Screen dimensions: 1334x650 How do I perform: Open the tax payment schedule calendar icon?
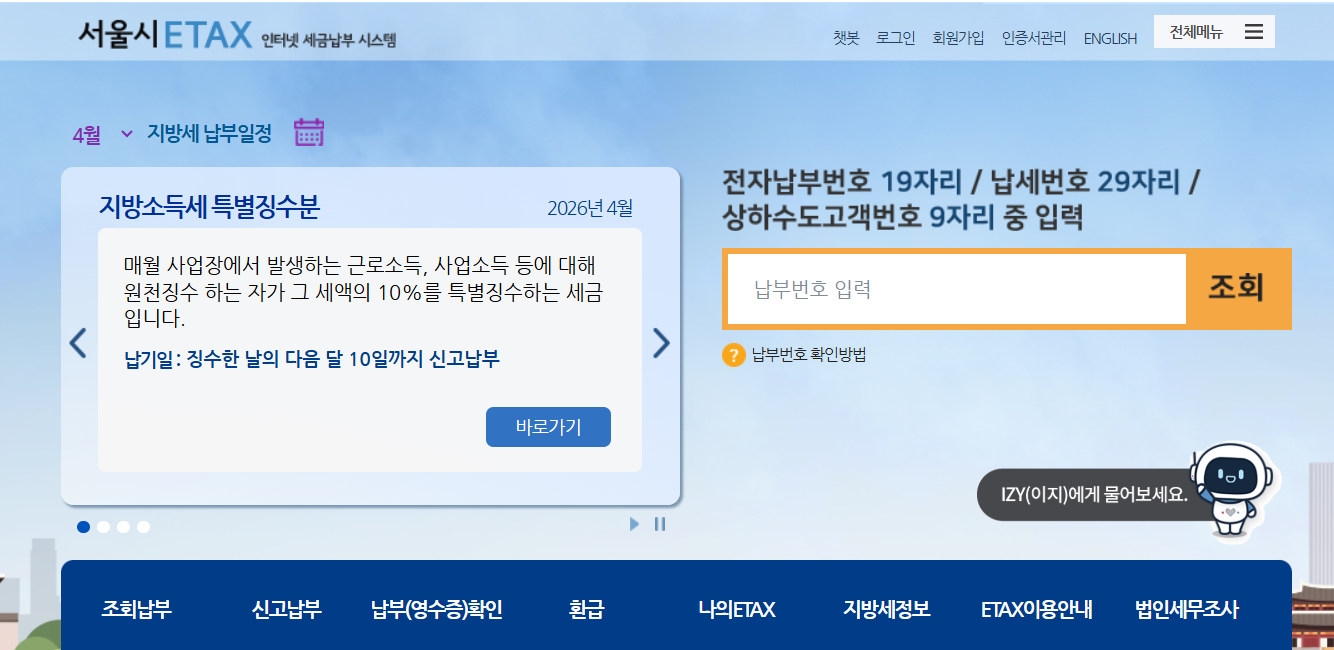coord(309,133)
